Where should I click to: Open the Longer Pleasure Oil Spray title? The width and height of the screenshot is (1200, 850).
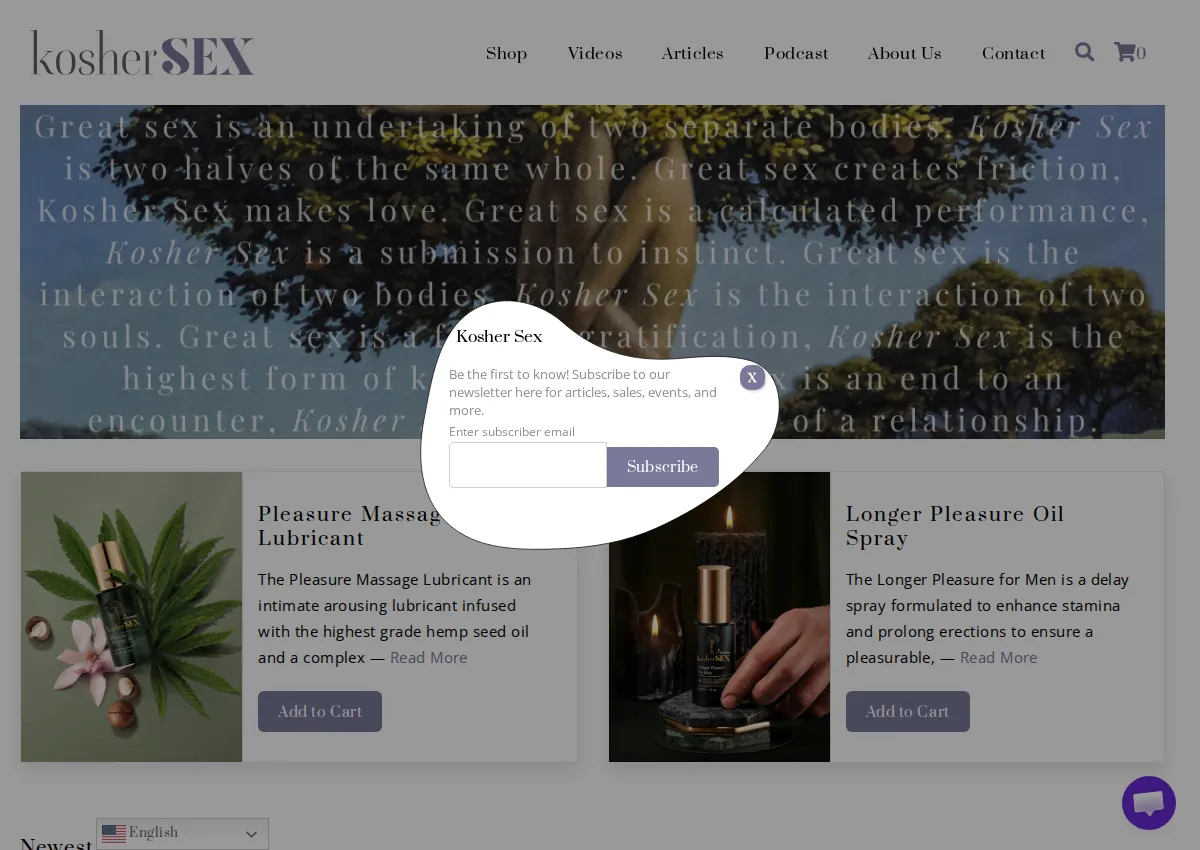click(x=955, y=526)
